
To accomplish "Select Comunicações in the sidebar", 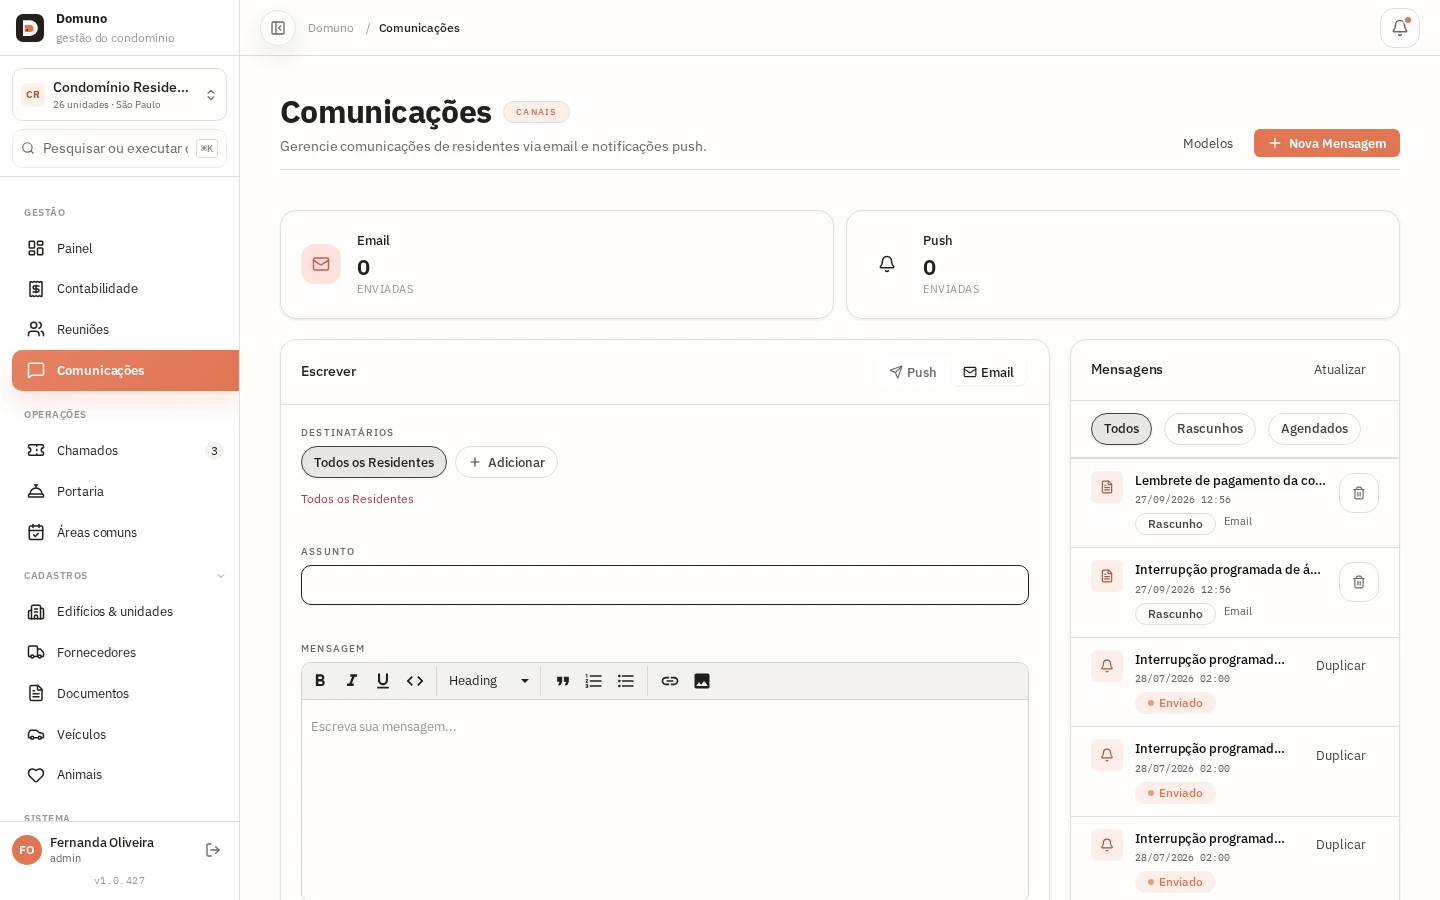I will point(125,370).
